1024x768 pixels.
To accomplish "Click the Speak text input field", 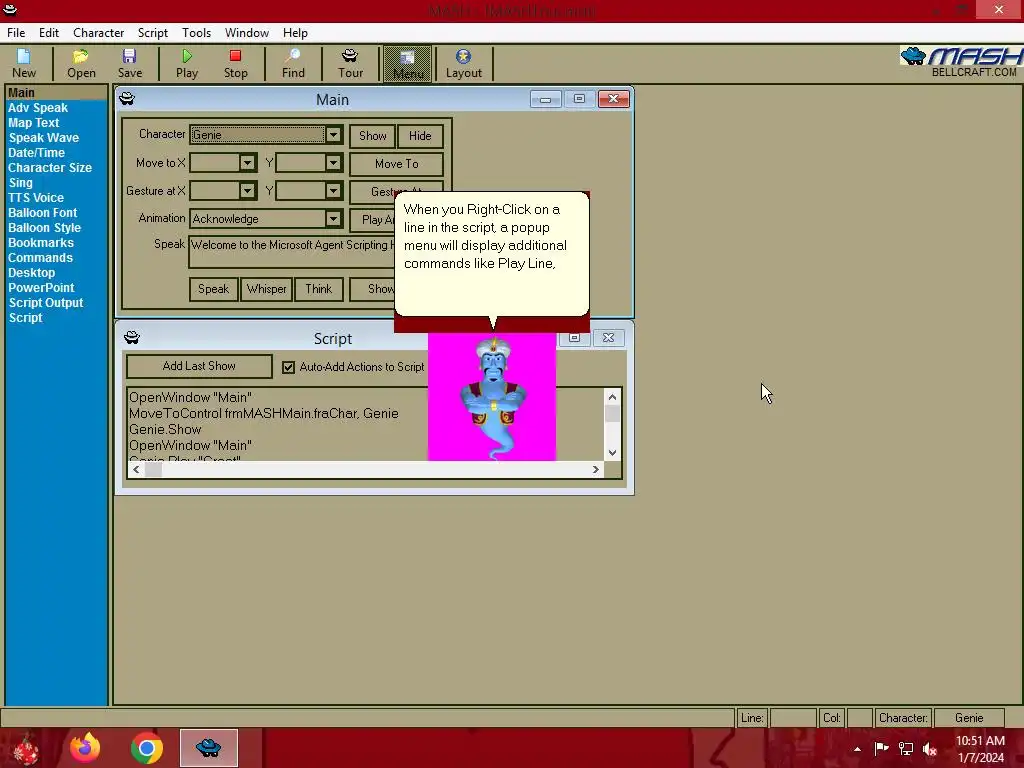I will point(292,251).
